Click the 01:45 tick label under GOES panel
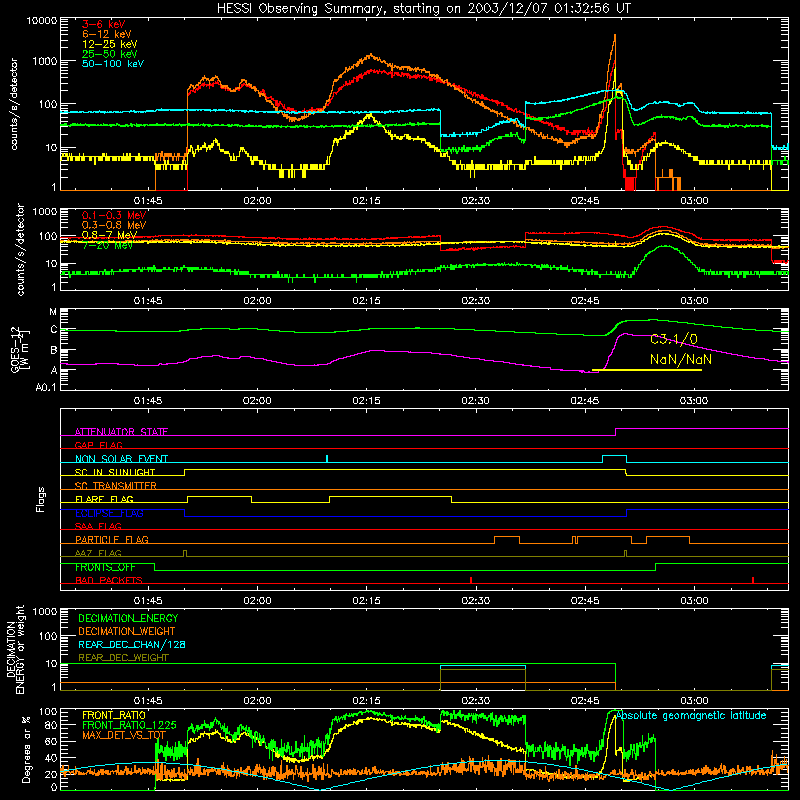This screenshot has width=800, height=800. click(x=148, y=401)
